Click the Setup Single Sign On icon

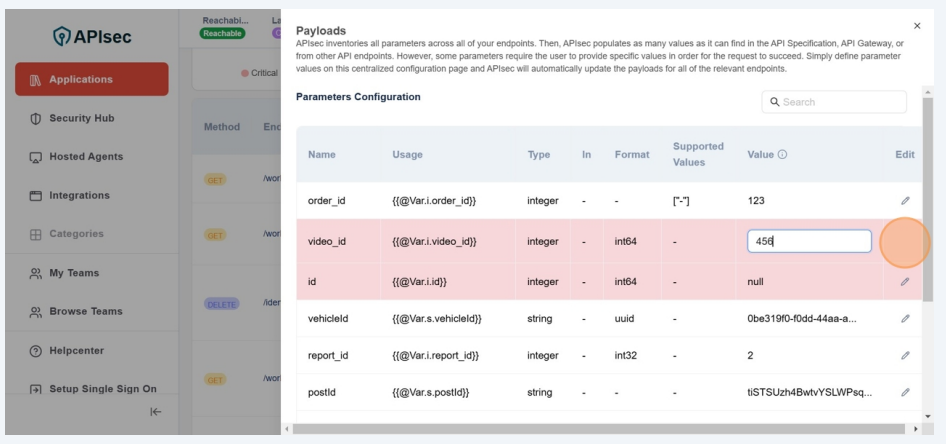(x=36, y=389)
